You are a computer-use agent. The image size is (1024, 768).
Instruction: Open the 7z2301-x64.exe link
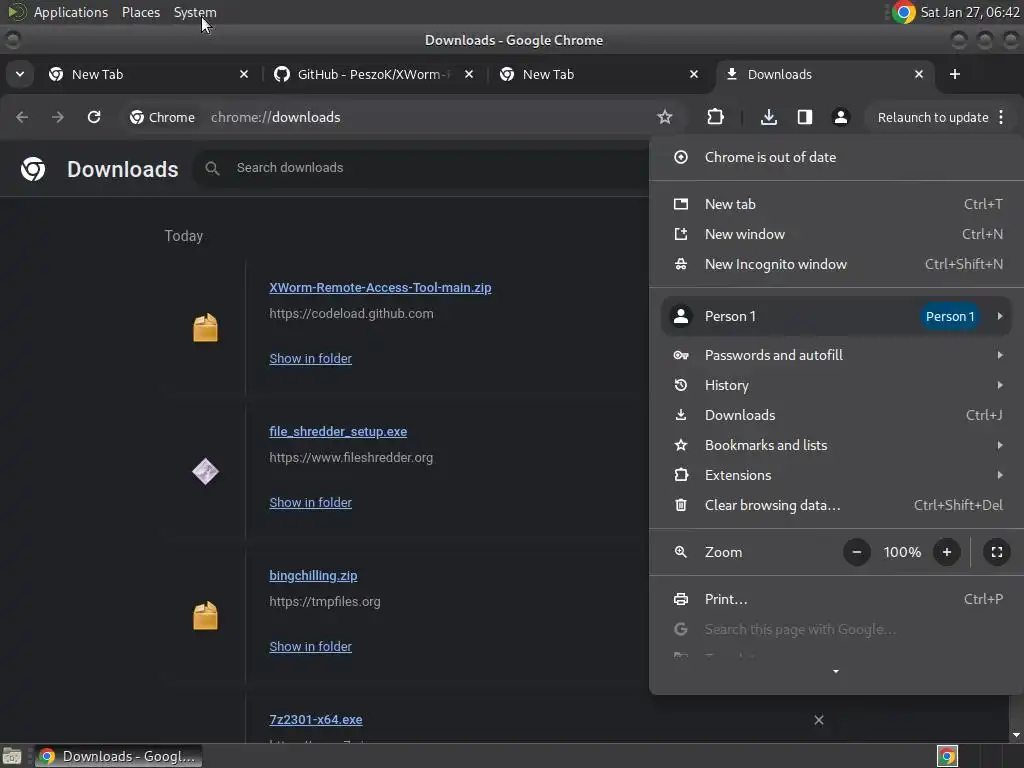point(316,720)
